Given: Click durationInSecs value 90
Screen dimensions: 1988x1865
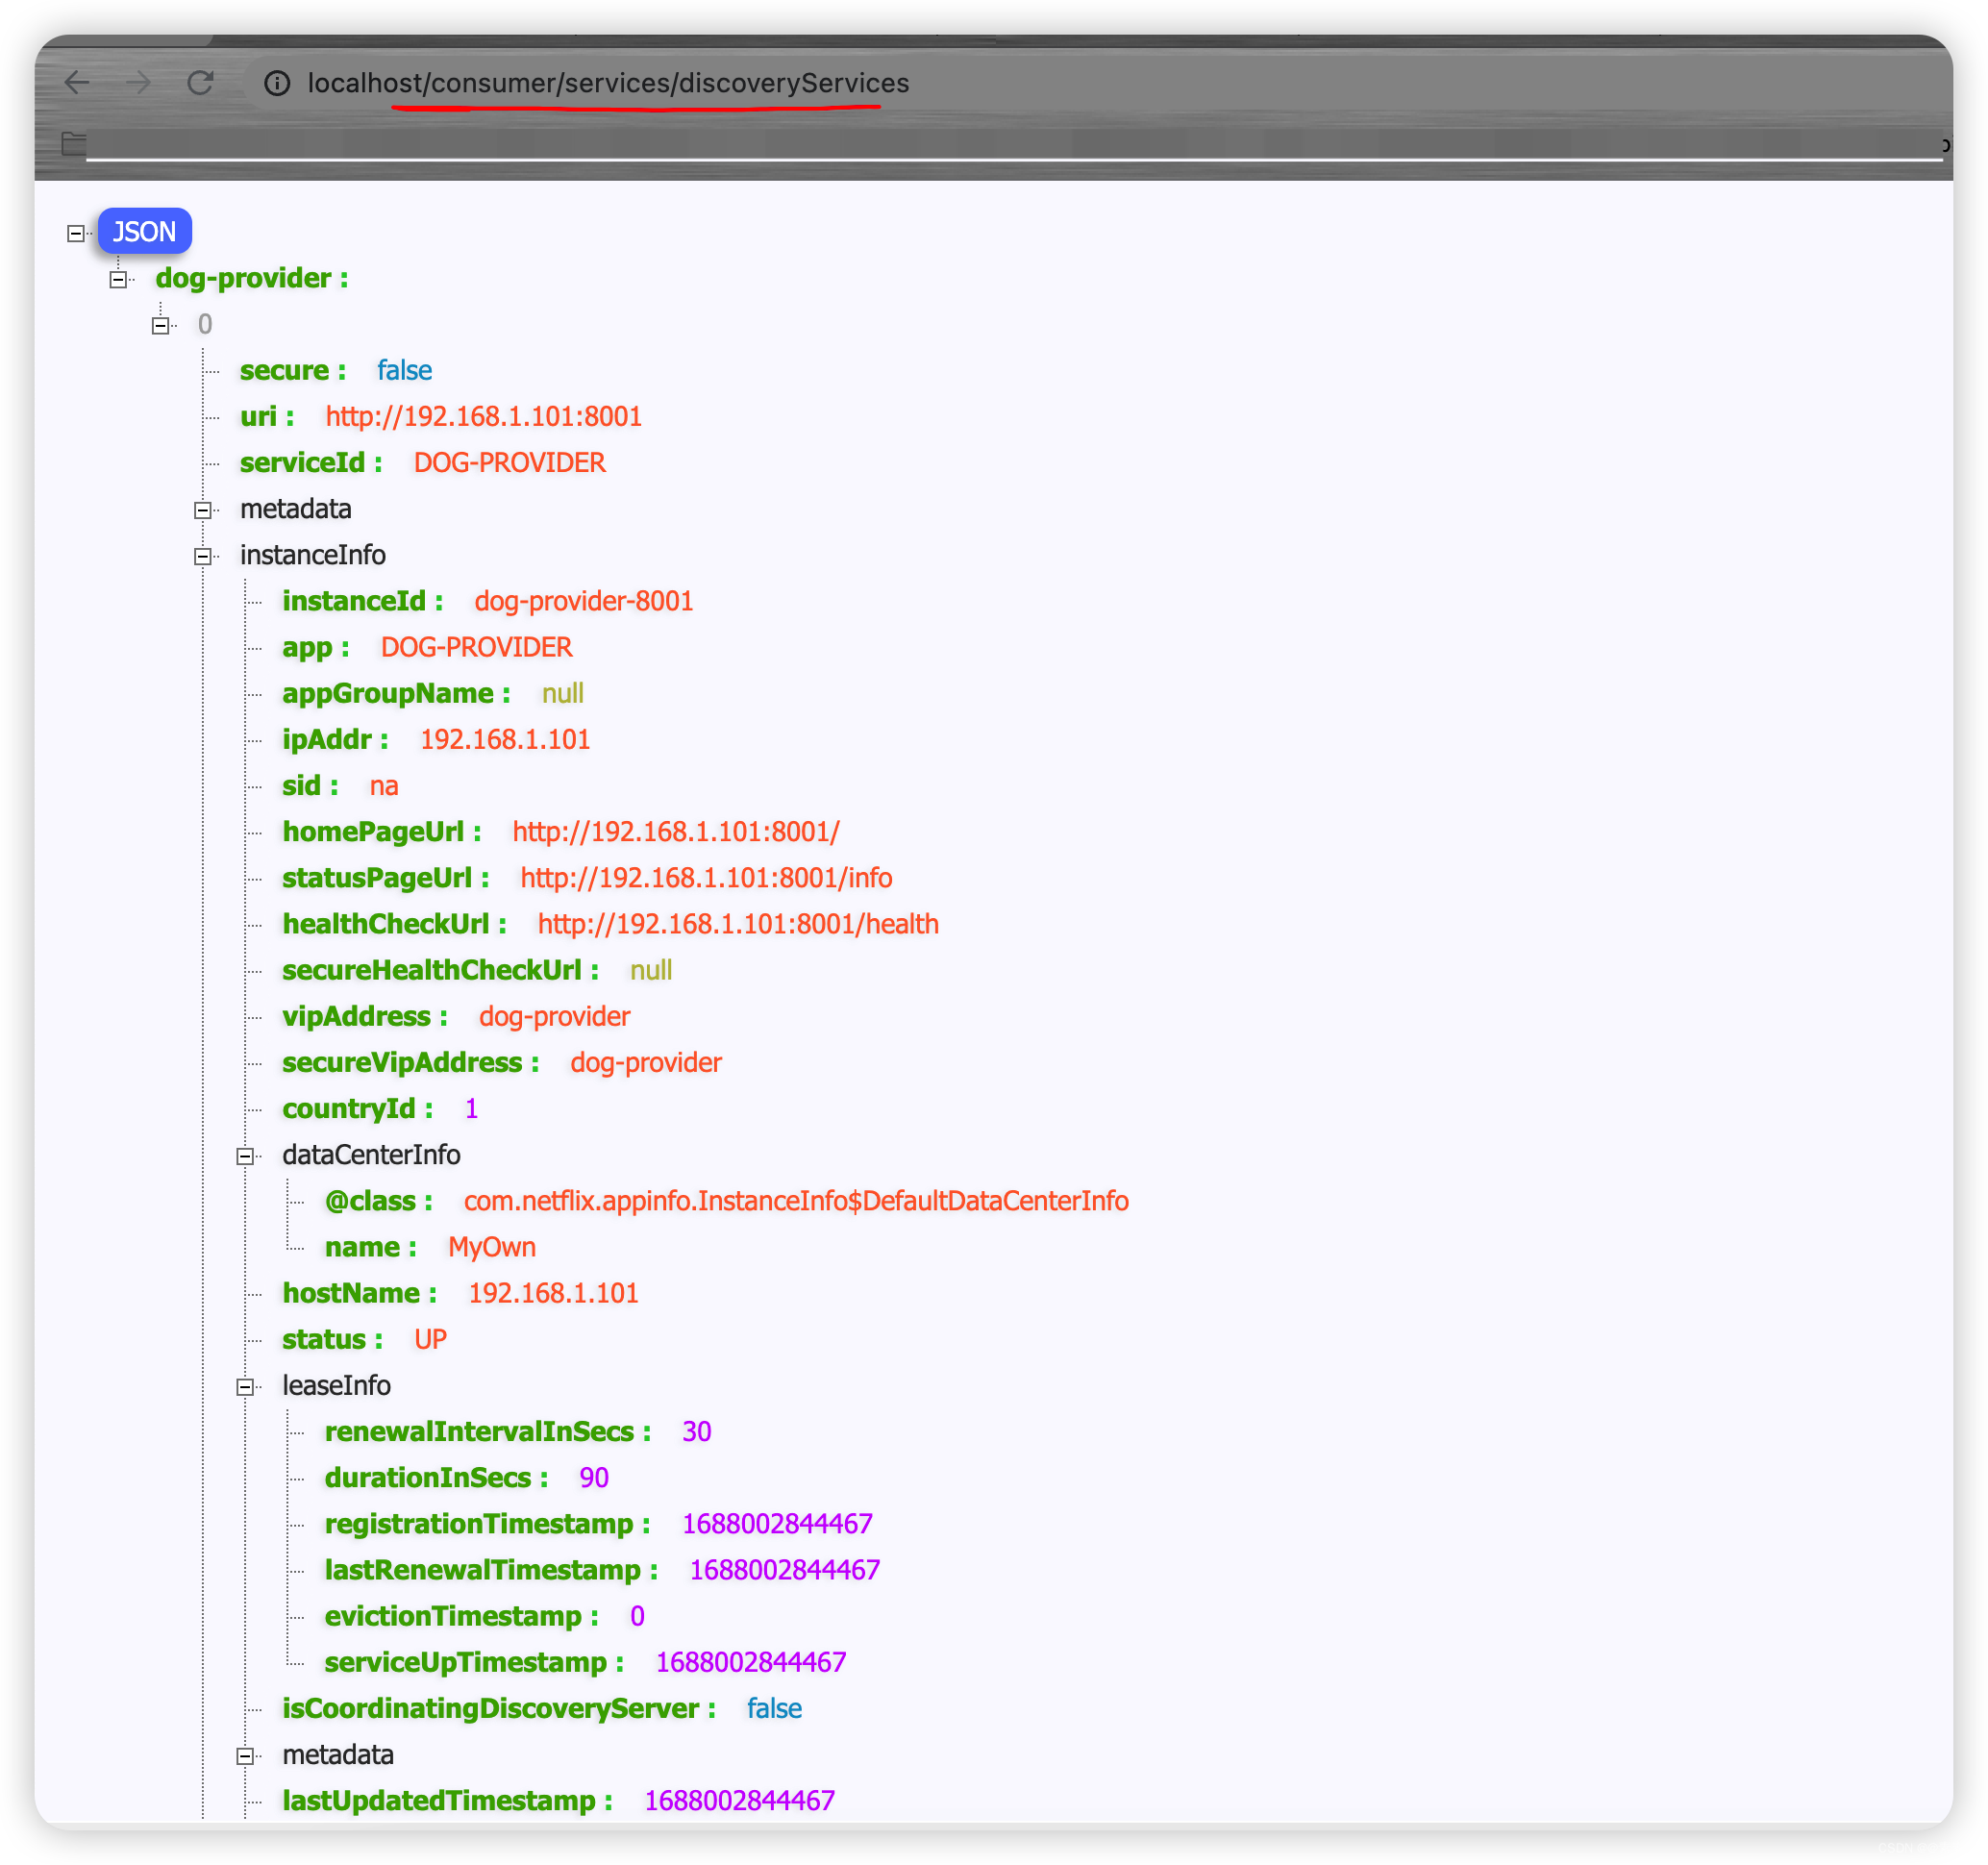Looking at the screenshot, I should point(594,1478).
